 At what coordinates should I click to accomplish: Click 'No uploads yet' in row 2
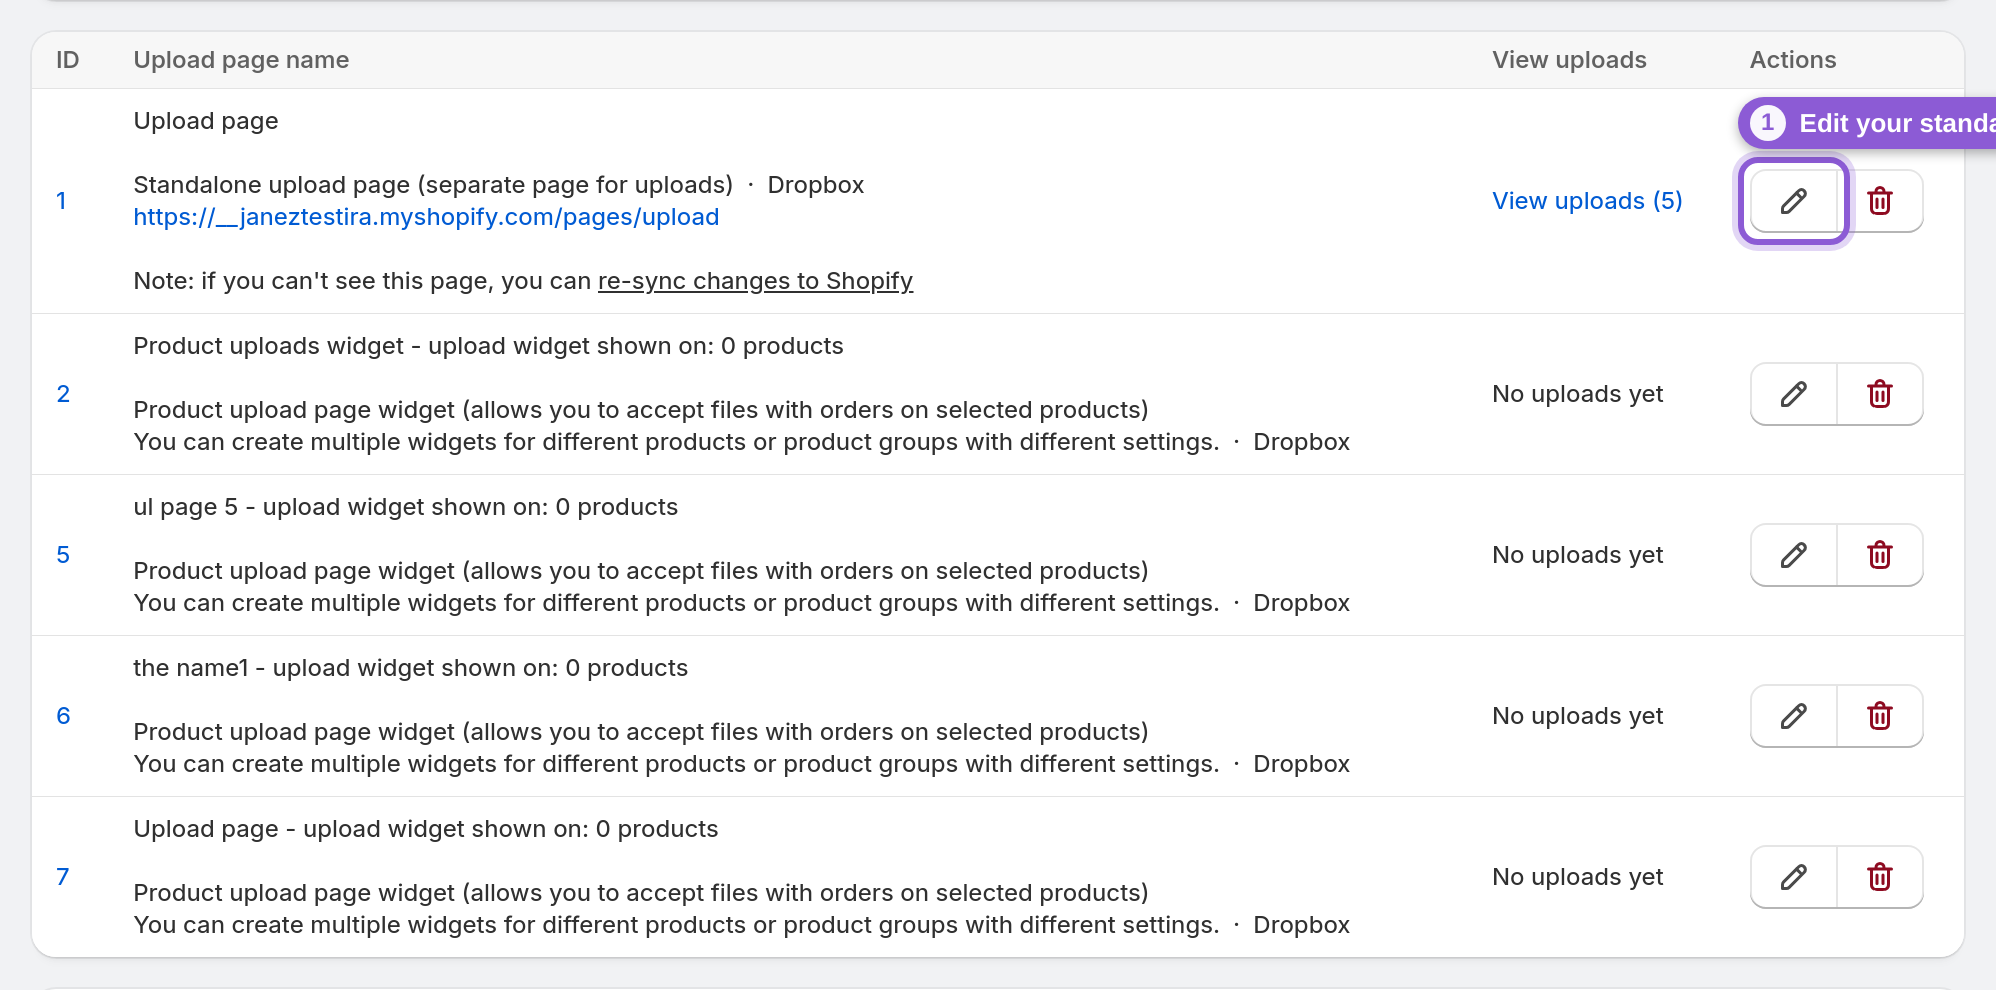coord(1577,394)
